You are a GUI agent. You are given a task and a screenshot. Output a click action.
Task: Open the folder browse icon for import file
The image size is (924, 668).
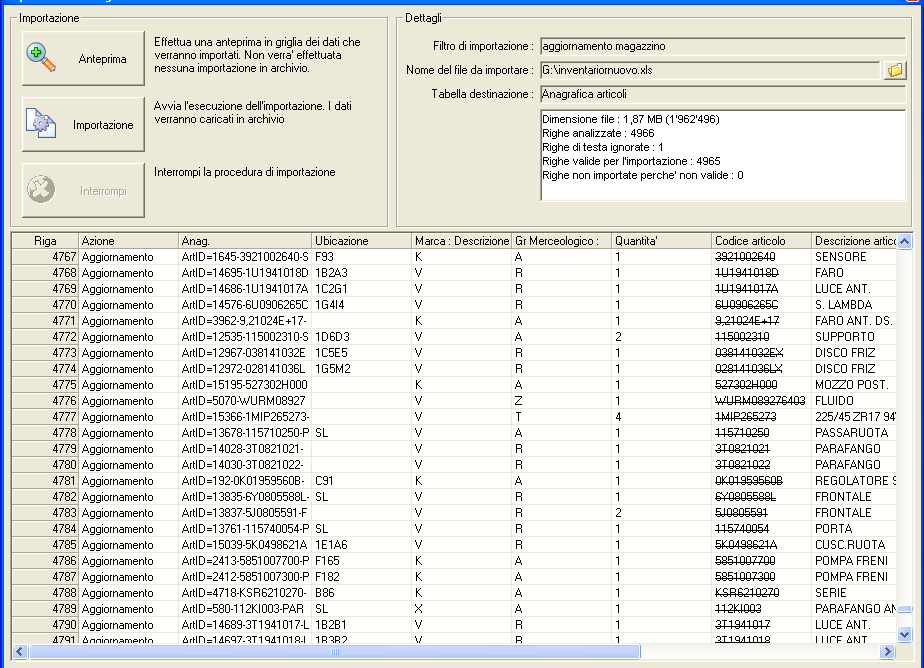point(895,70)
